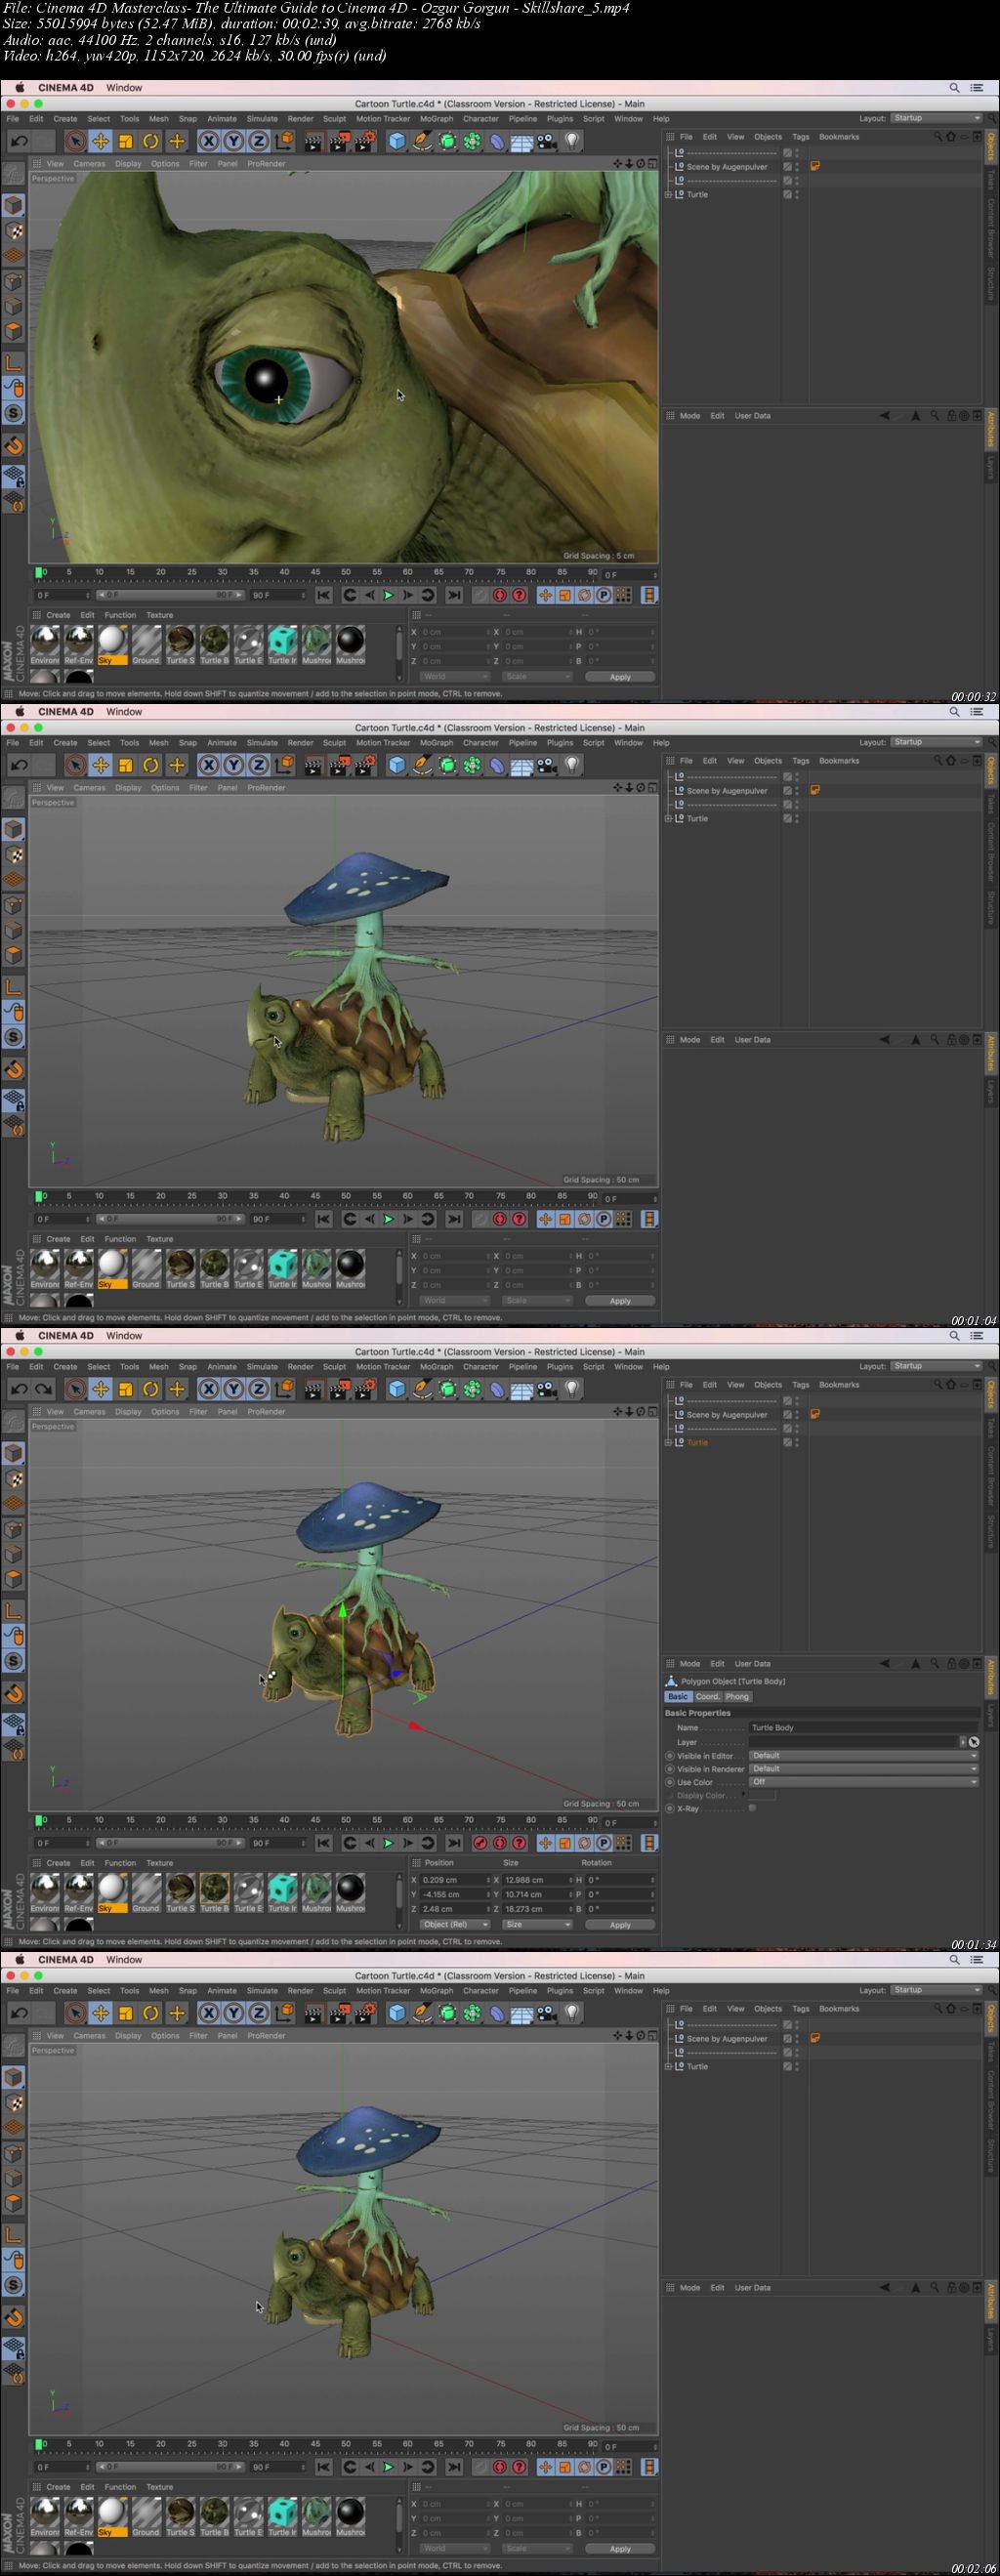
Task: Switch to Coord. tab in 00:01:34 frame
Action: 707,1697
